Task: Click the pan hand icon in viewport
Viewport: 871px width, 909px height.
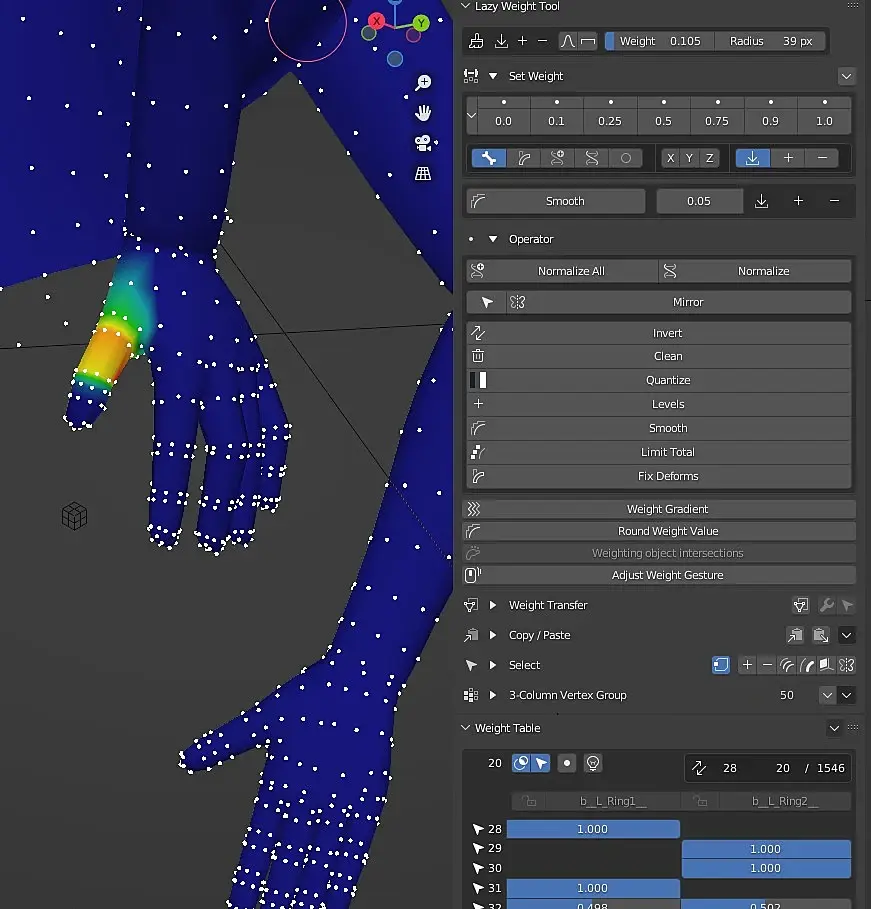Action: click(423, 112)
